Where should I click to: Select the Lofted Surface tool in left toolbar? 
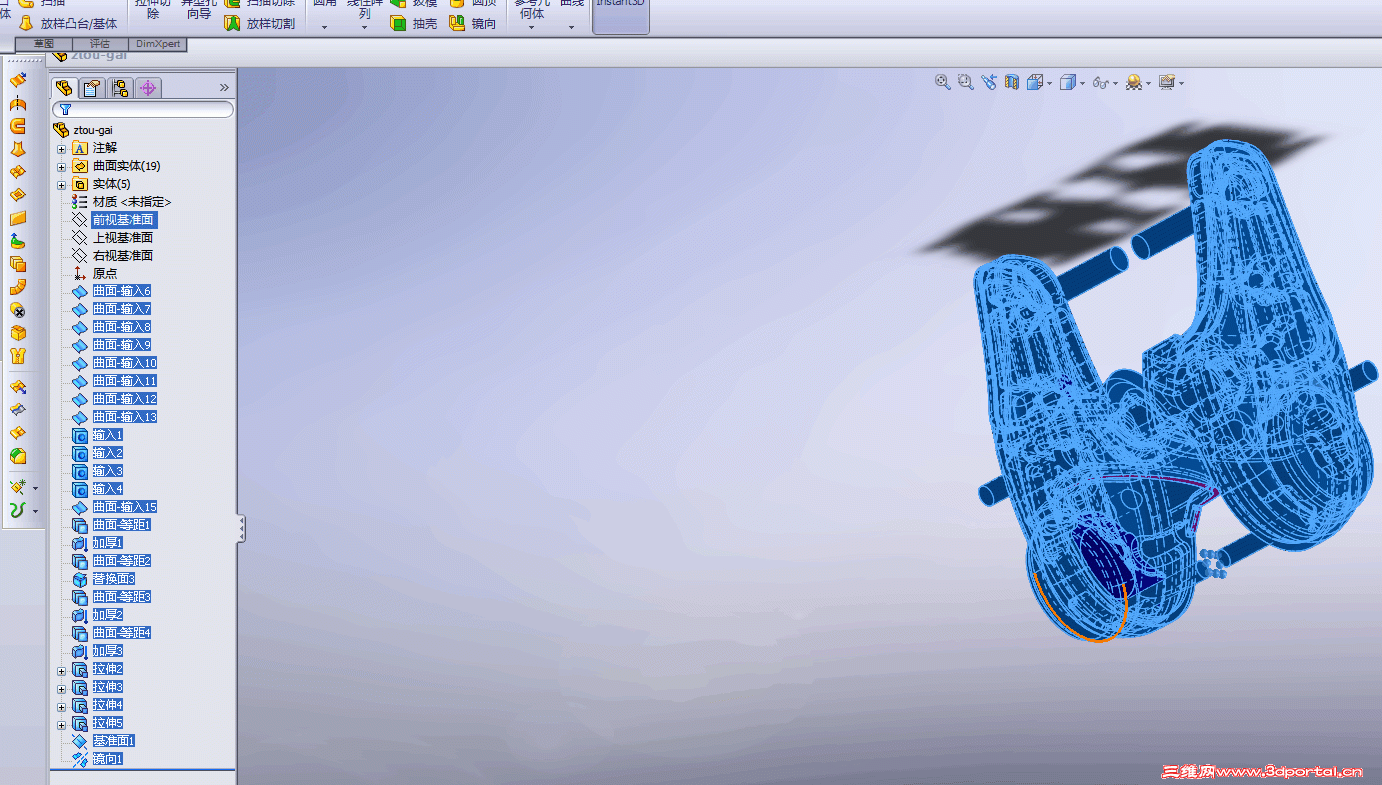17,149
